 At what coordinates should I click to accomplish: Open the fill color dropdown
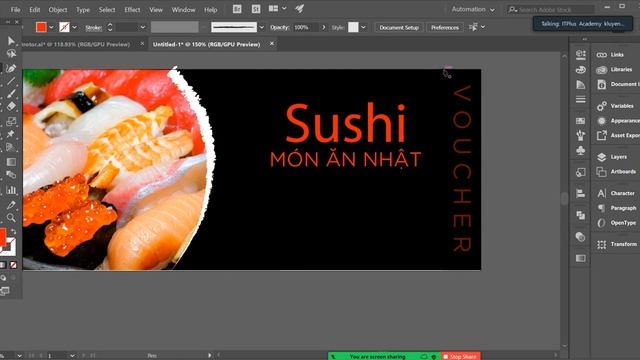51,27
